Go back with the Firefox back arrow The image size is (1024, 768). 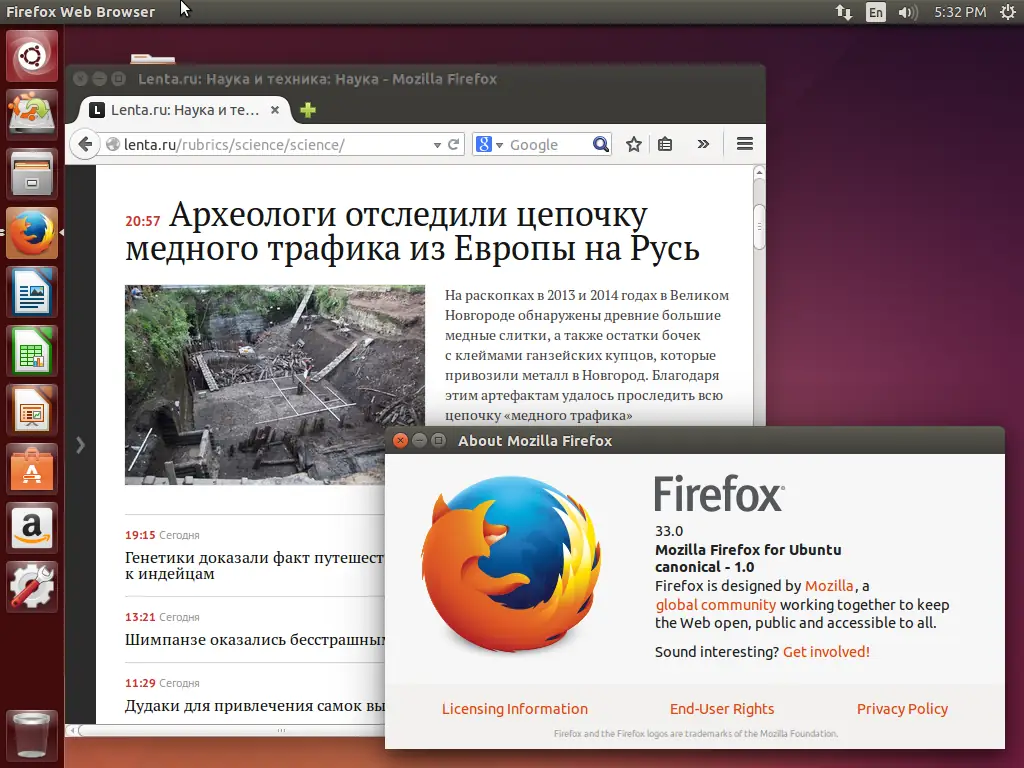click(85, 144)
